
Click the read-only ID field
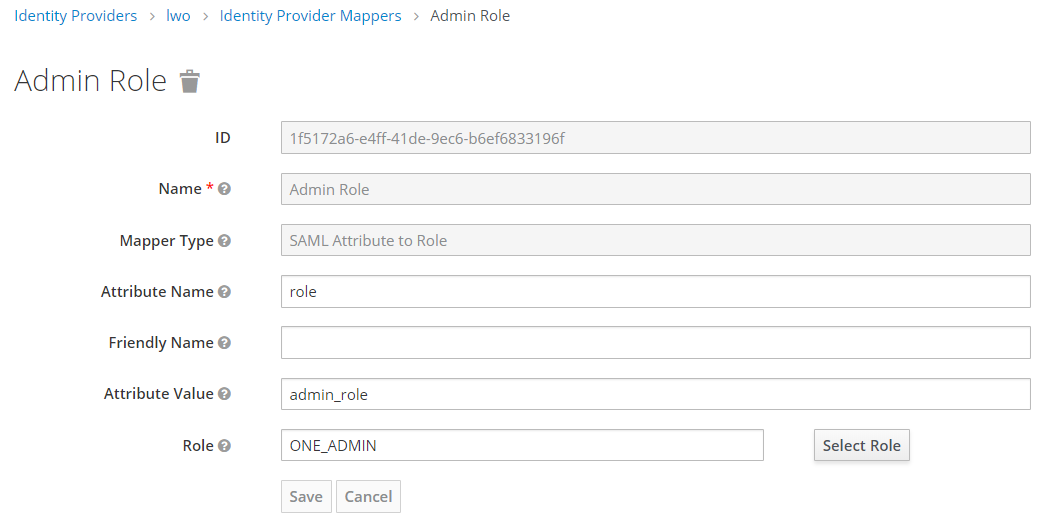pos(655,138)
